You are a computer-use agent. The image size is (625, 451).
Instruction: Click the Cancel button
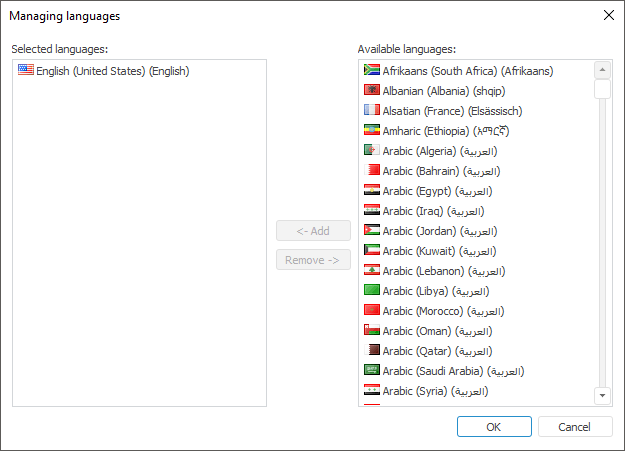pos(575,427)
